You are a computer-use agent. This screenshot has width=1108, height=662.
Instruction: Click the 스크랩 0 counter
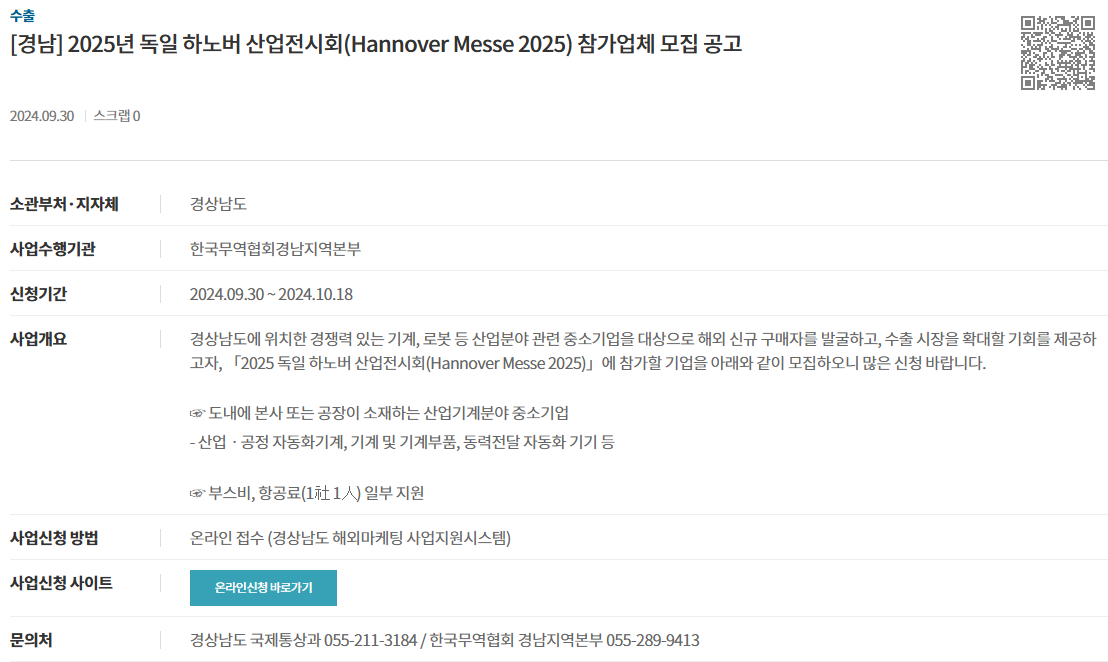click(117, 116)
